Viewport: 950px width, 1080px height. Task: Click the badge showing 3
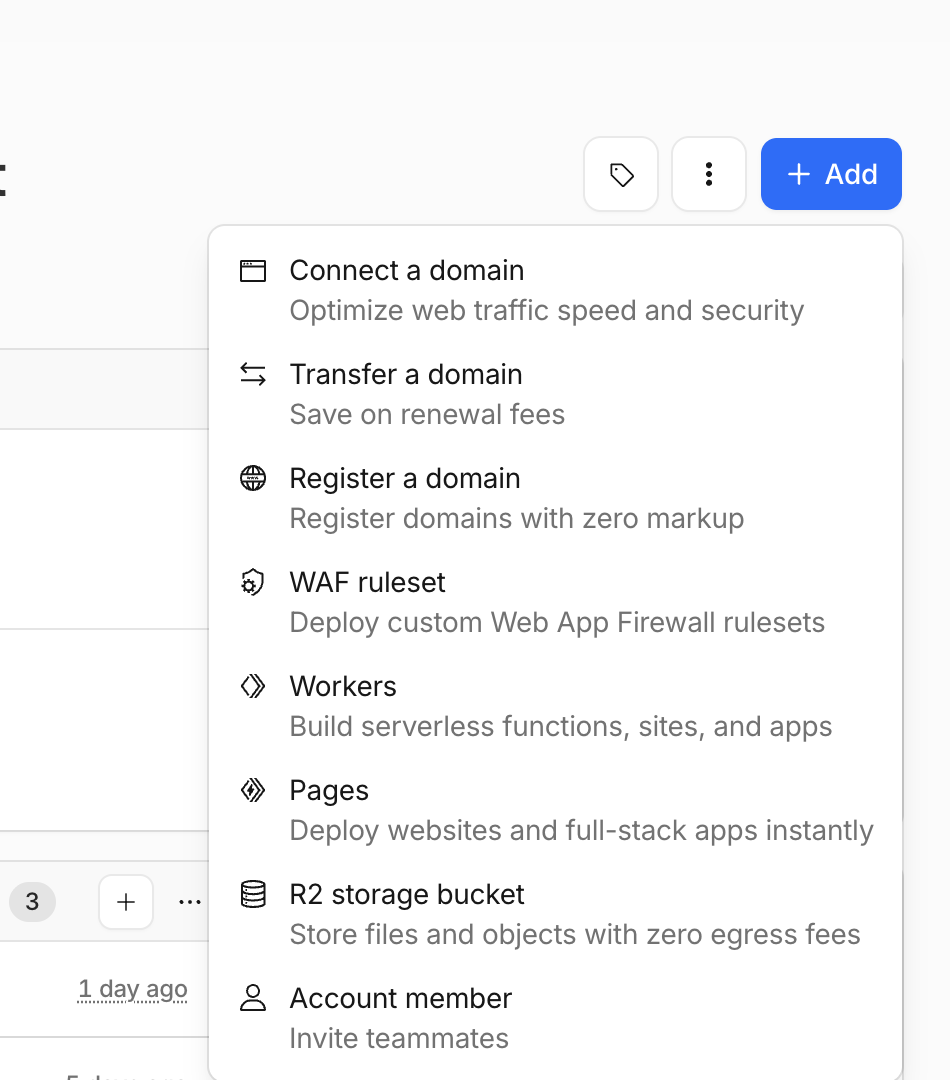(x=32, y=902)
